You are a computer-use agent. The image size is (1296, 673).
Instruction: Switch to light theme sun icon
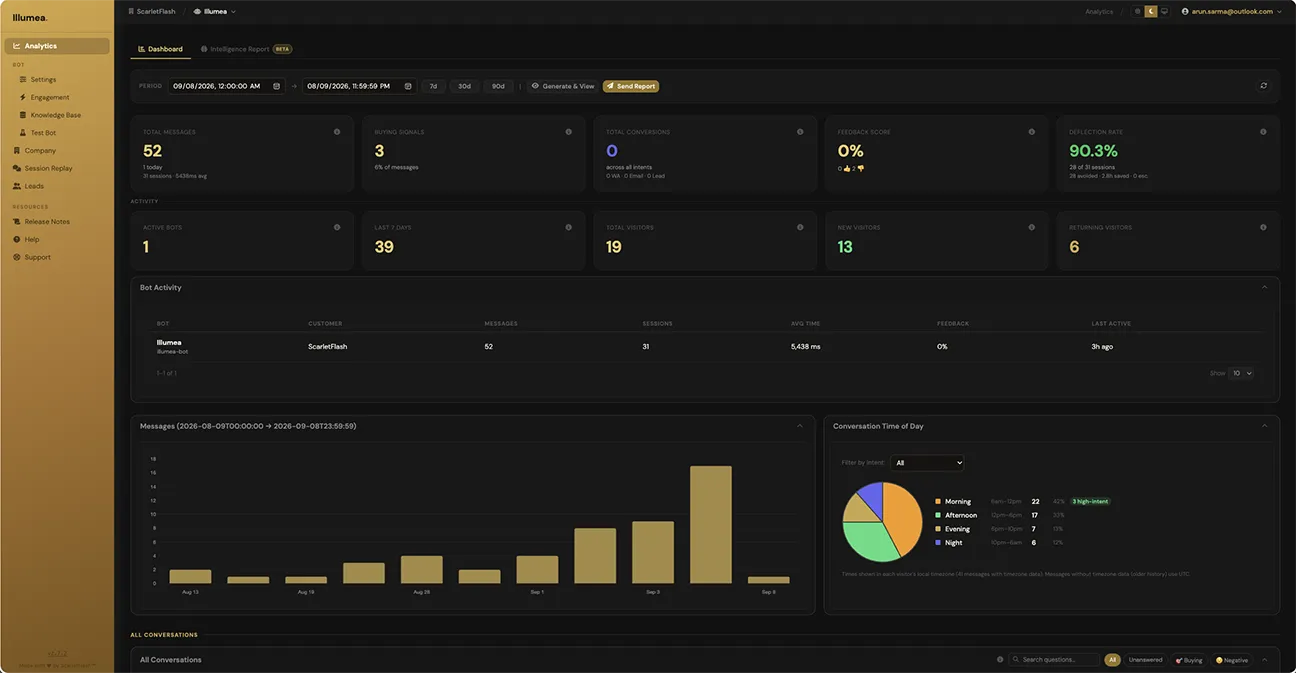(1138, 11)
